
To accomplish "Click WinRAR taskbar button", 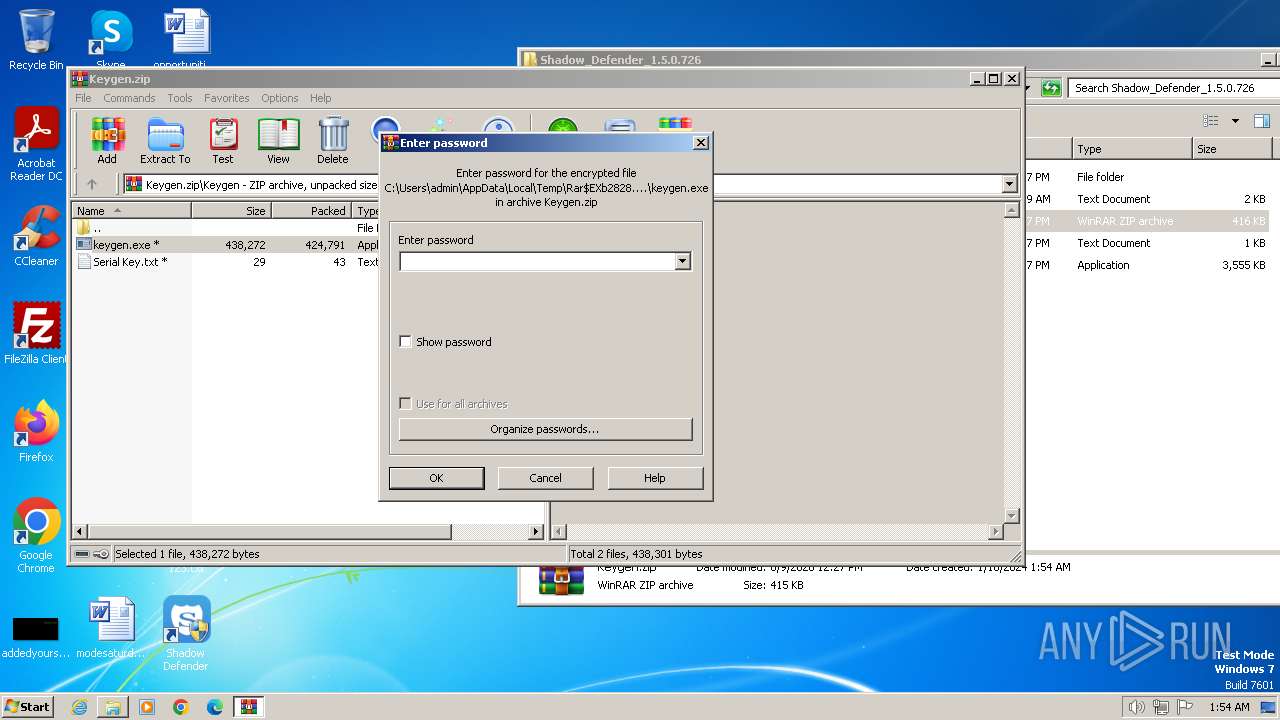I will pyautogui.click(x=249, y=707).
